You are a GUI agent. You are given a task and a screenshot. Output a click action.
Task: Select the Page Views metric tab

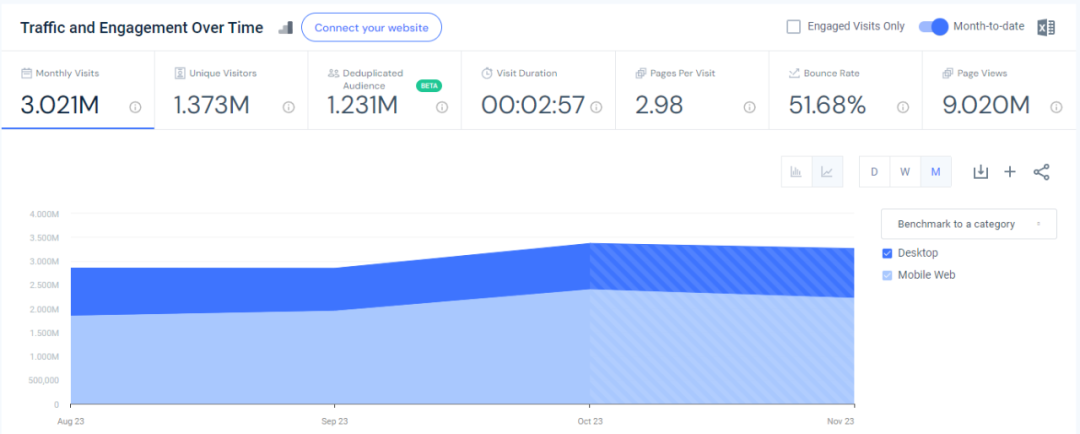(x=1001, y=91)
